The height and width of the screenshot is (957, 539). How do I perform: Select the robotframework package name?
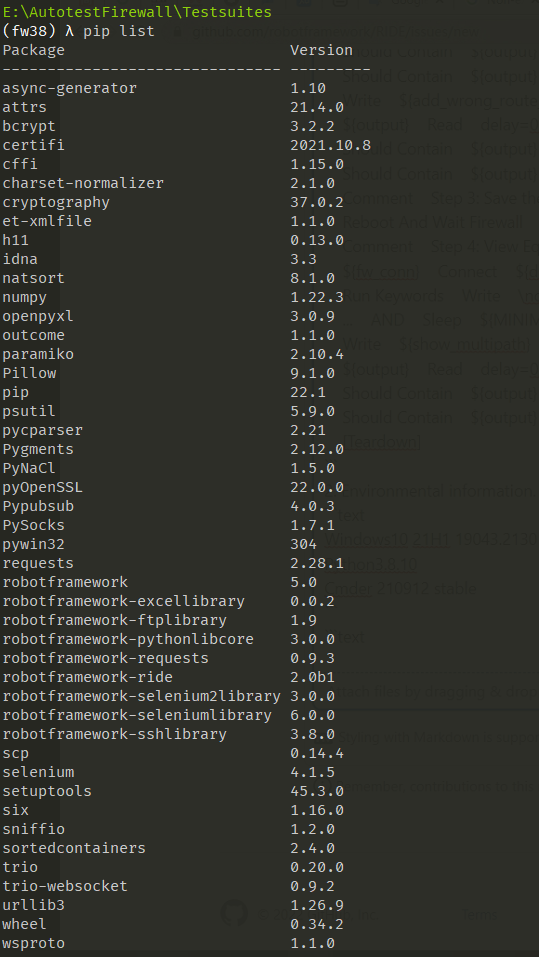pyautogui.click(x=65, y=582)
